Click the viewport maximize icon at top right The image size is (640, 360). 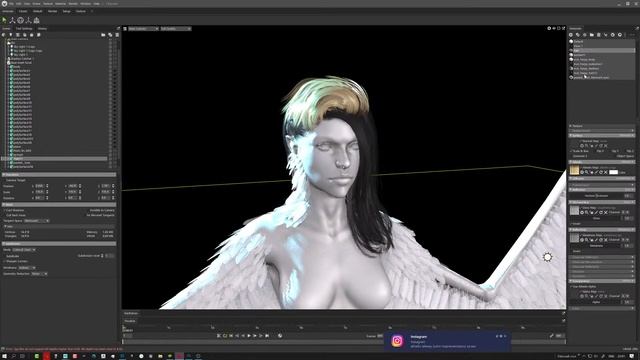[x=564, y=29]
